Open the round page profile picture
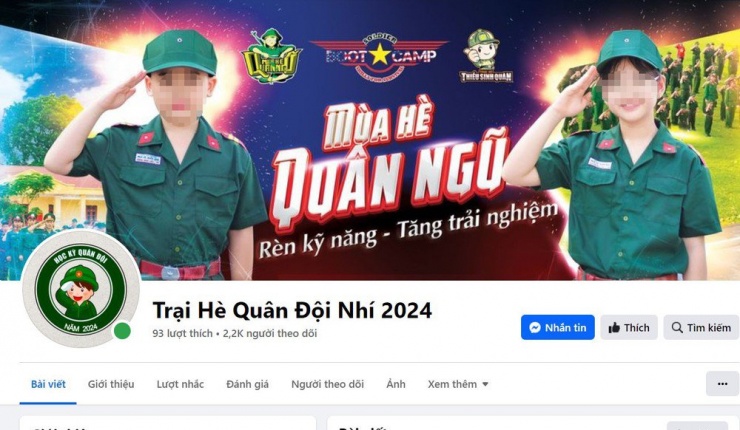The height and width of the screenshot is (430, 740). (81, 289)
